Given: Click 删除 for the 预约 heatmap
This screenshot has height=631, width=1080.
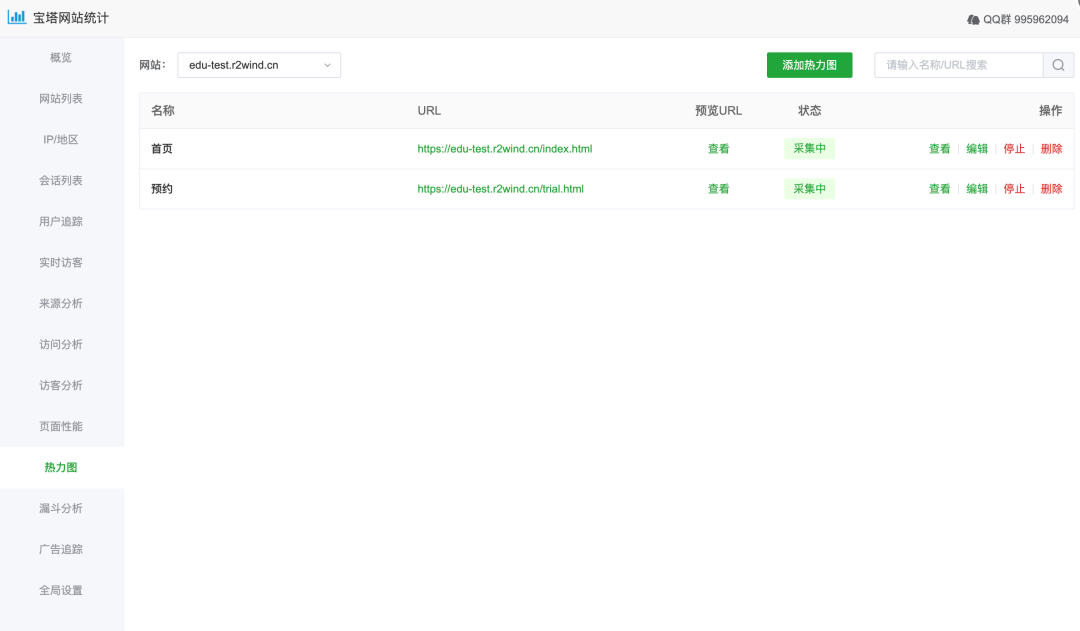Looking at the screenshot, I should (1051, 189).
